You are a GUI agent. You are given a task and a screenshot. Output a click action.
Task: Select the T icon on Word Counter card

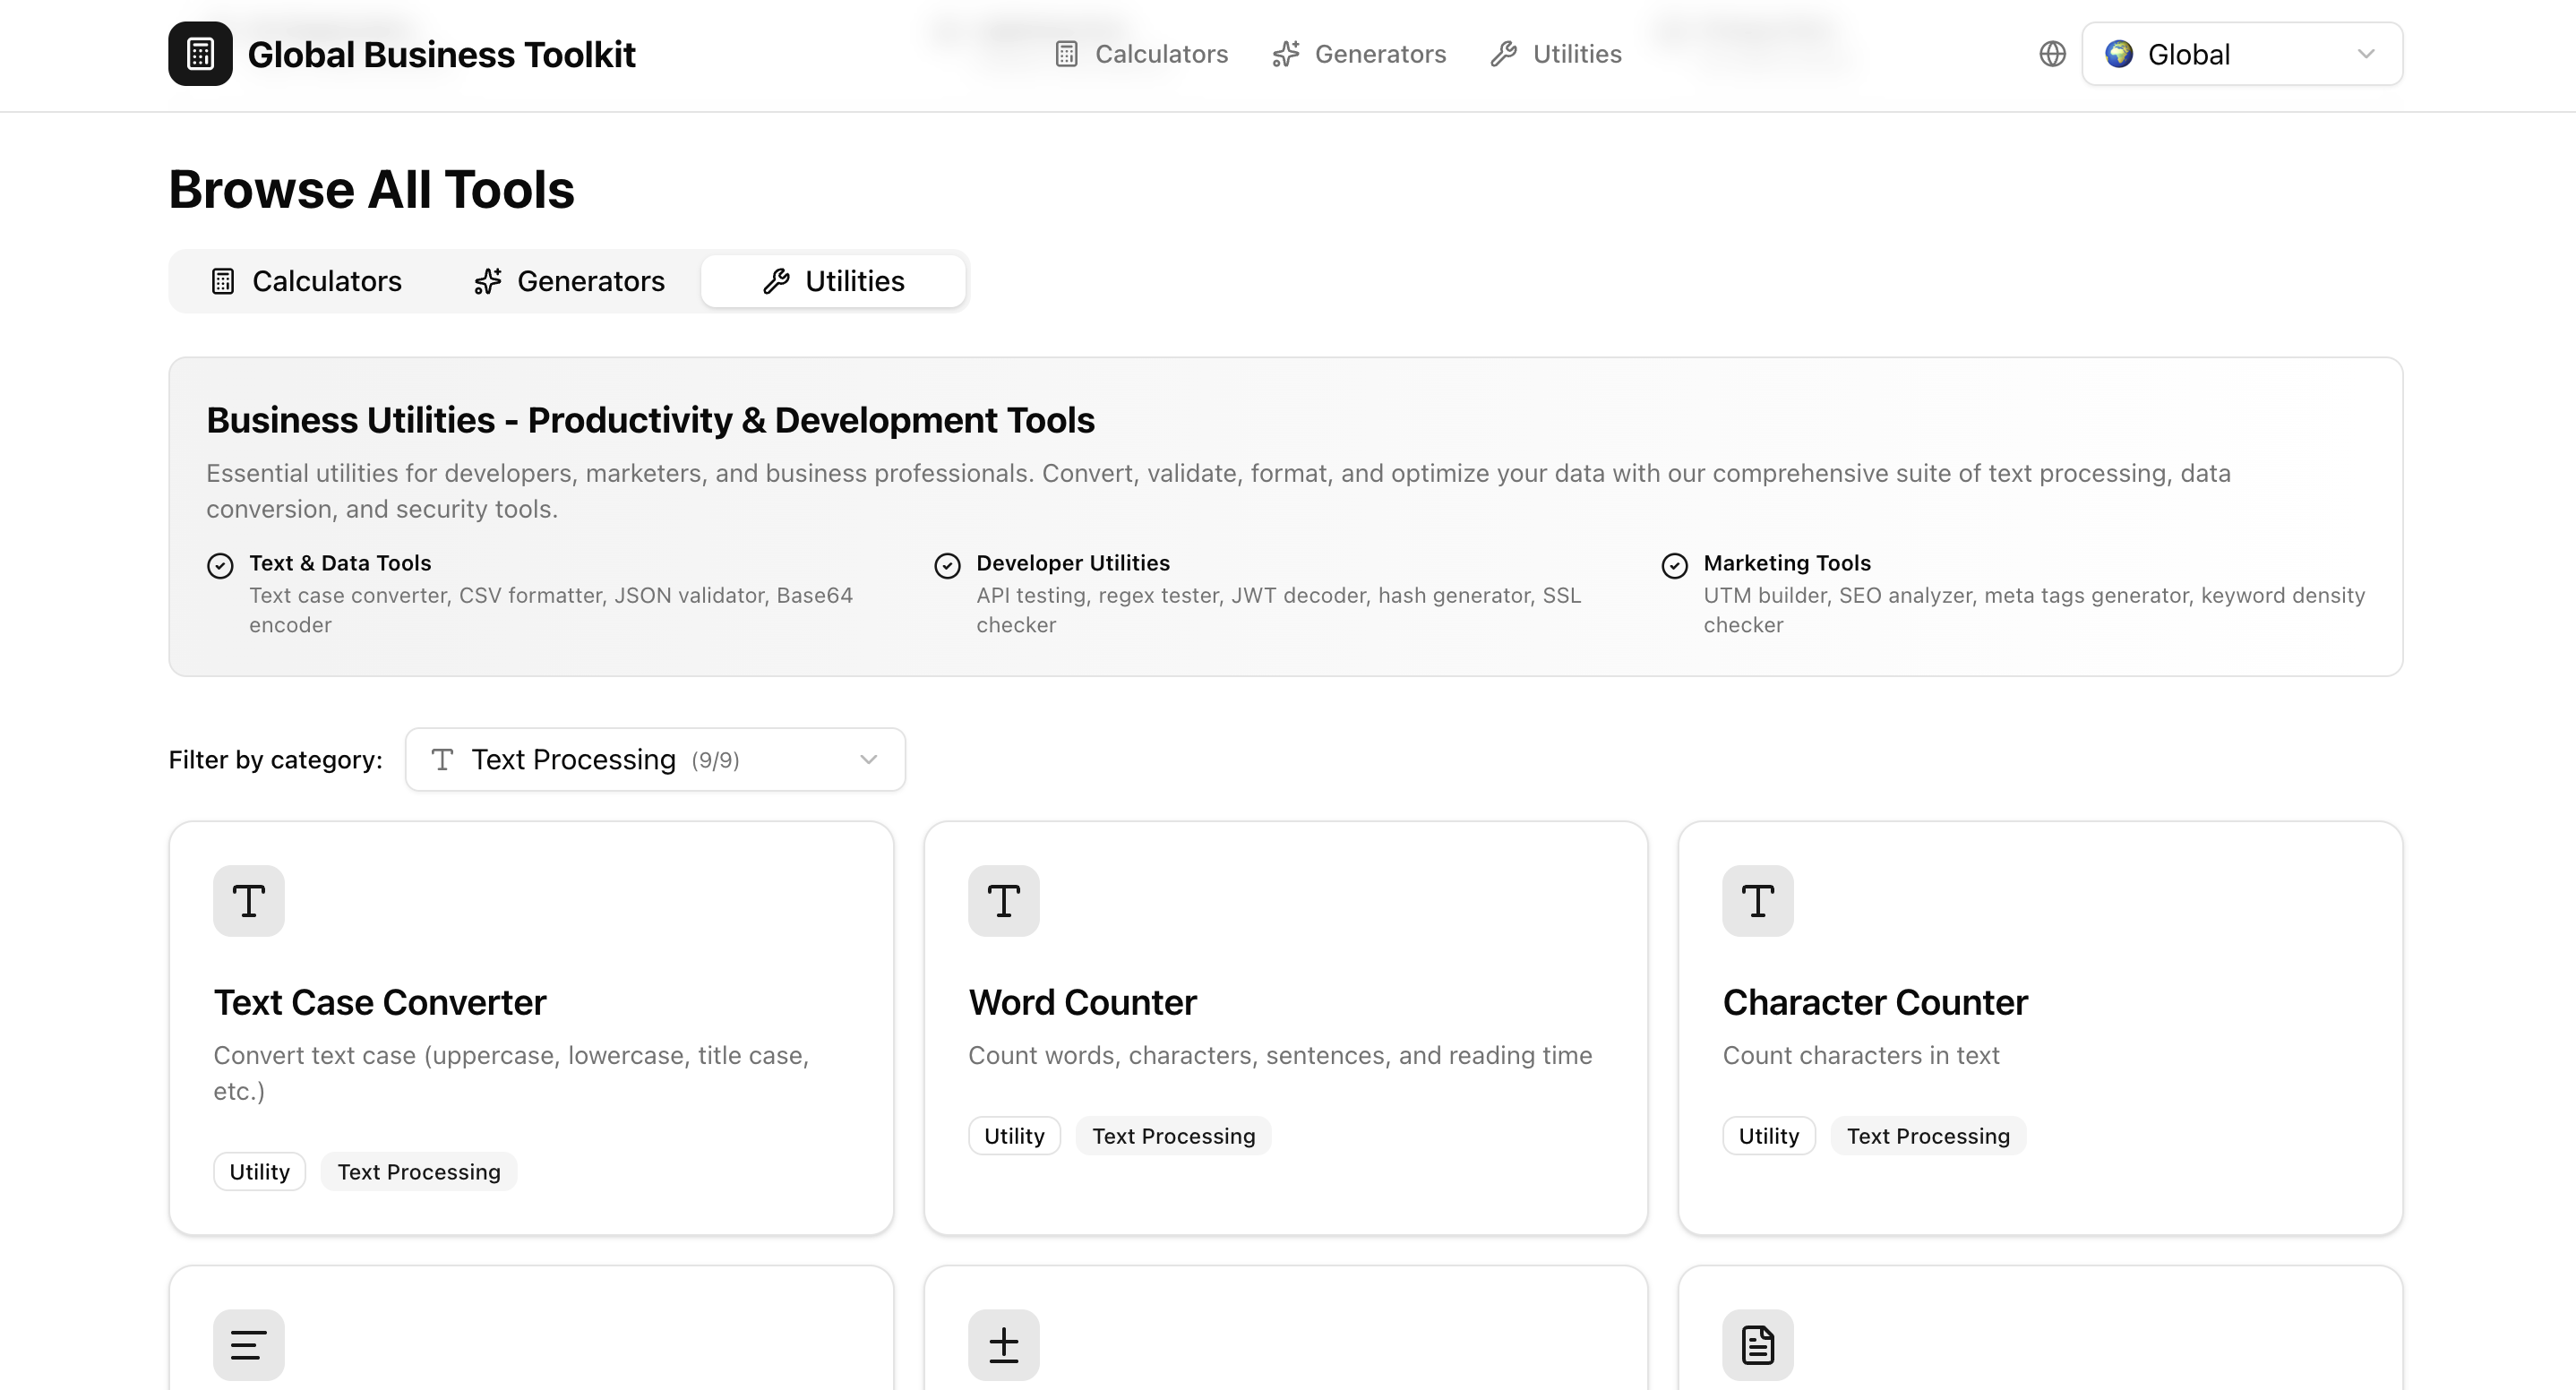click(x=1003, y=900)
